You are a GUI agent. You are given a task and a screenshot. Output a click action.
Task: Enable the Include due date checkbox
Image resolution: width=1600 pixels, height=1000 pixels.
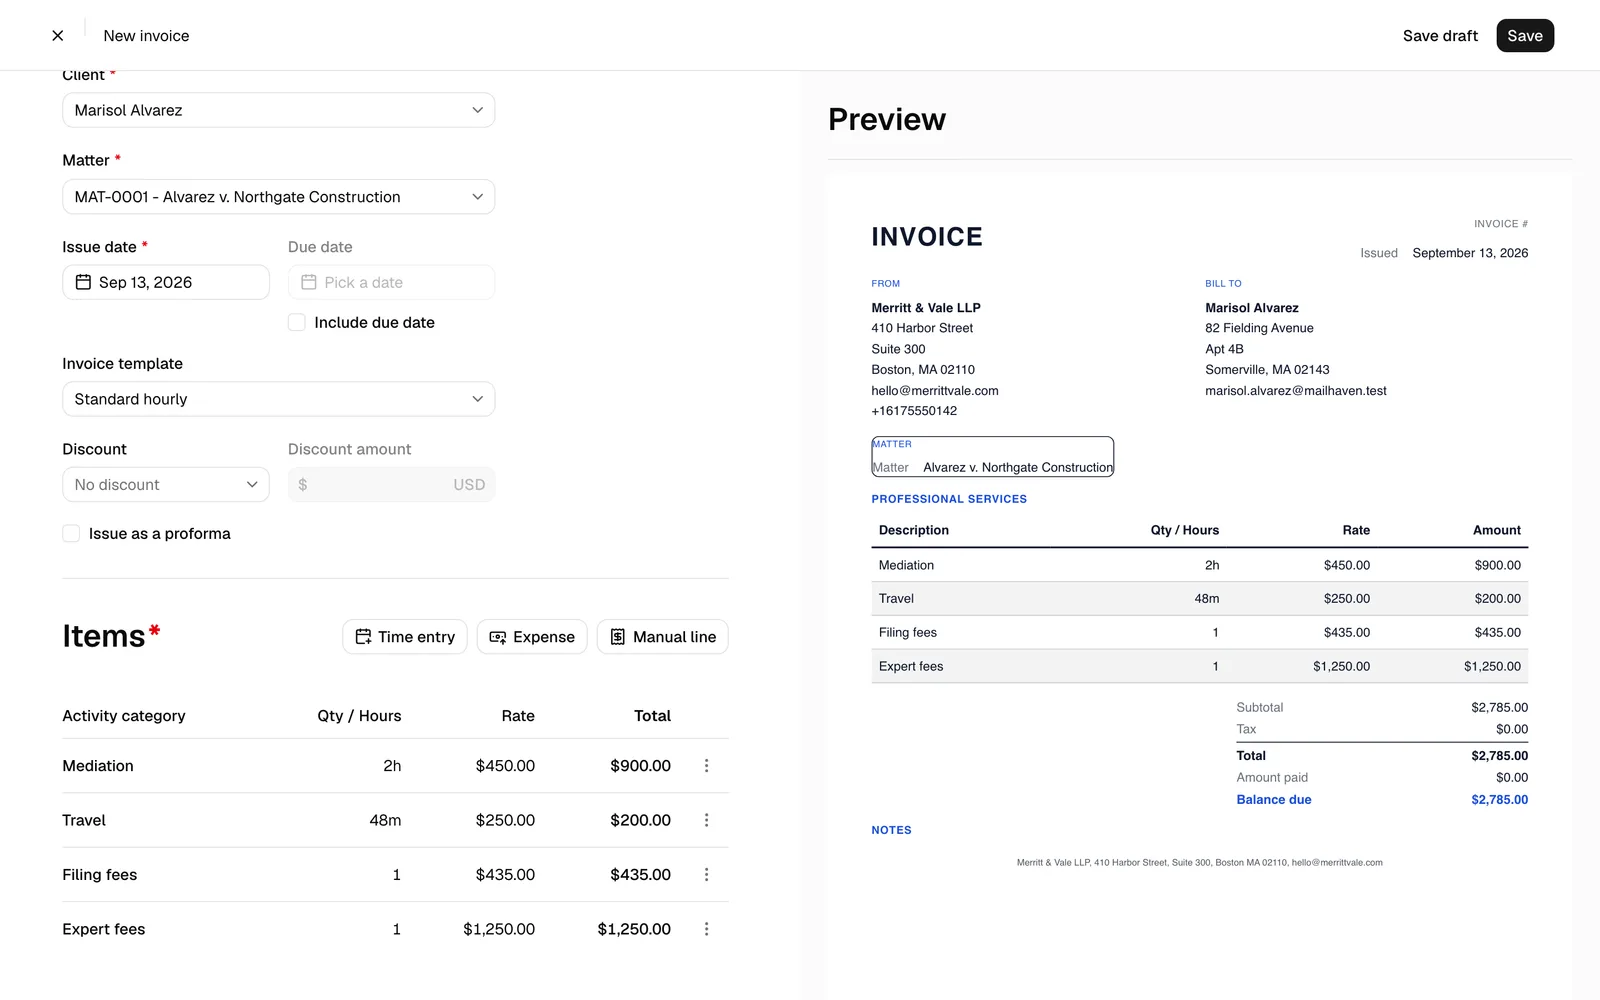coord(297,322)
